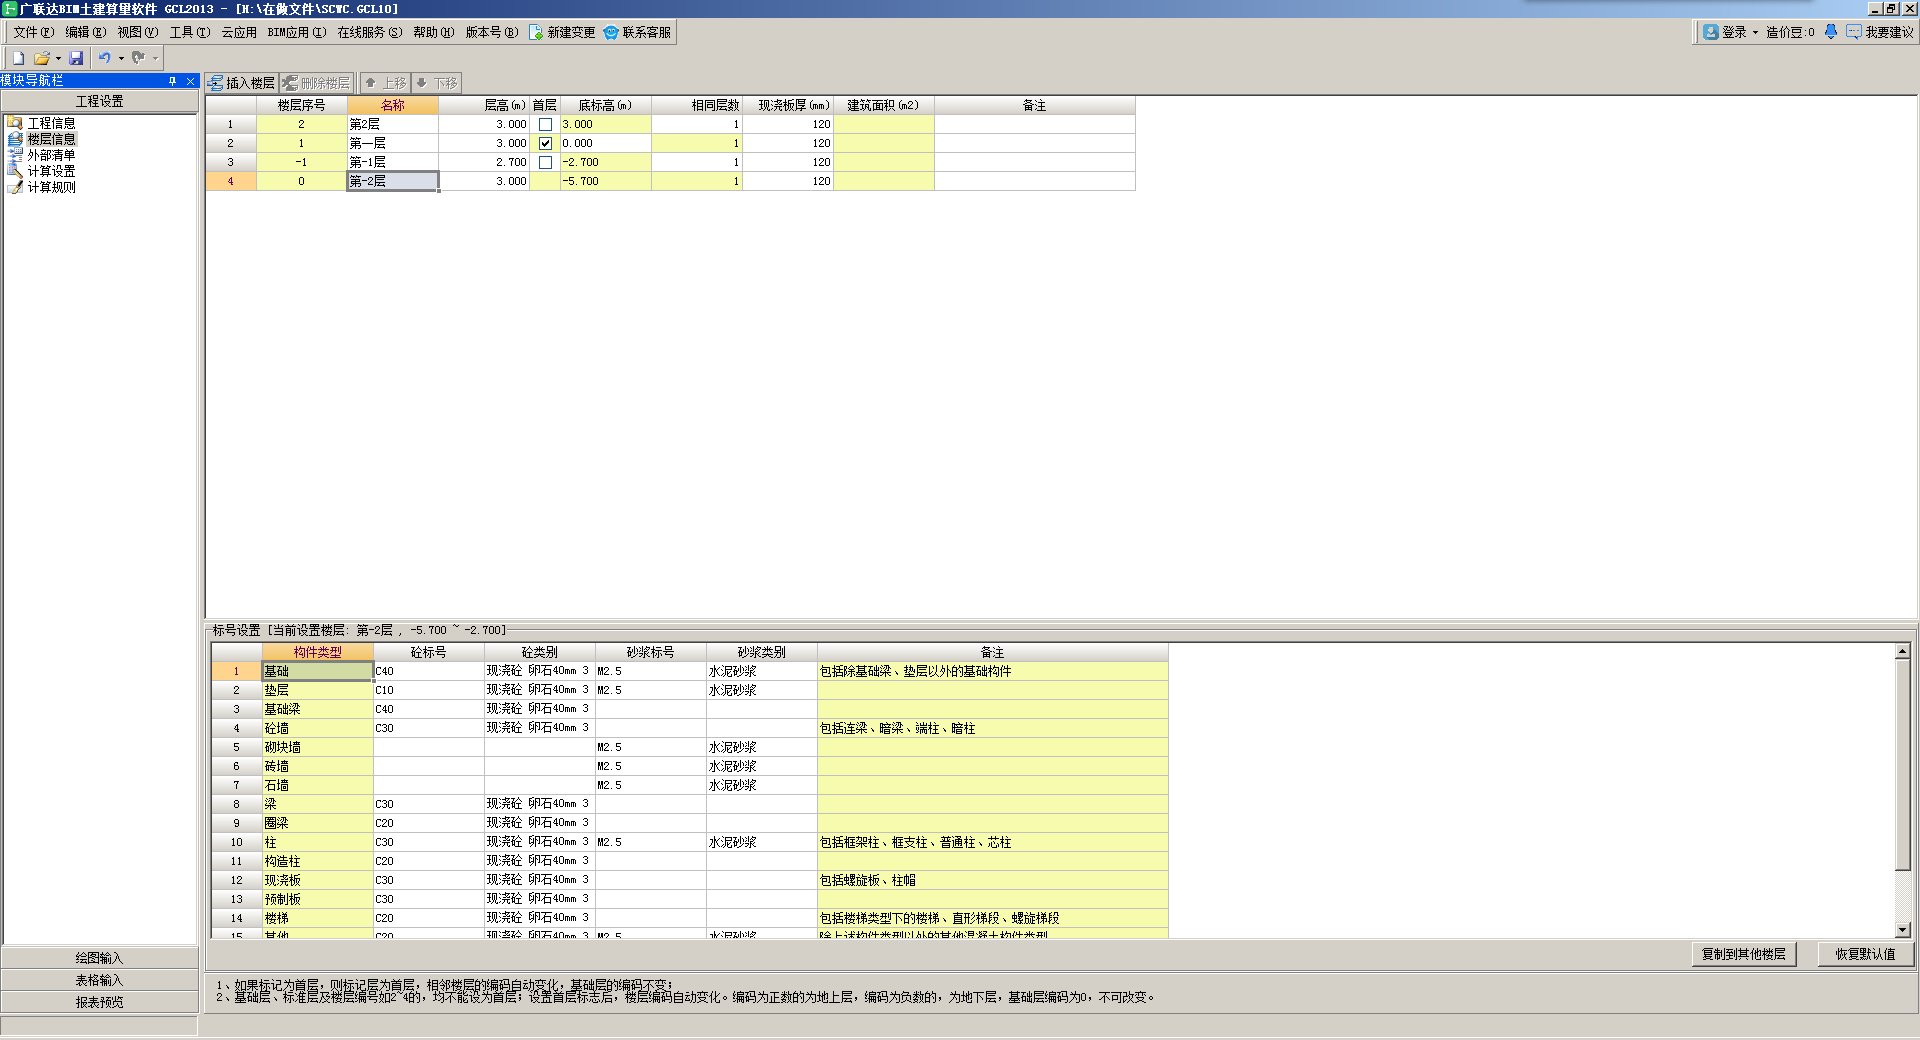Expand the Redo history dropdown arrow
This screenshot has height=1040, width=1920.
point(155,58)
